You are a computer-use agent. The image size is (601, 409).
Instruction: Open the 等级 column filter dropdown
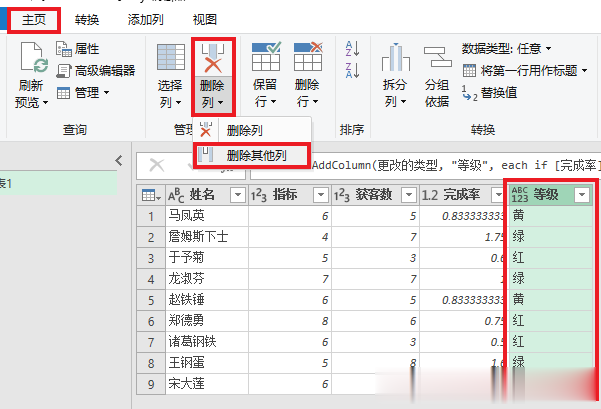[582, 195]
